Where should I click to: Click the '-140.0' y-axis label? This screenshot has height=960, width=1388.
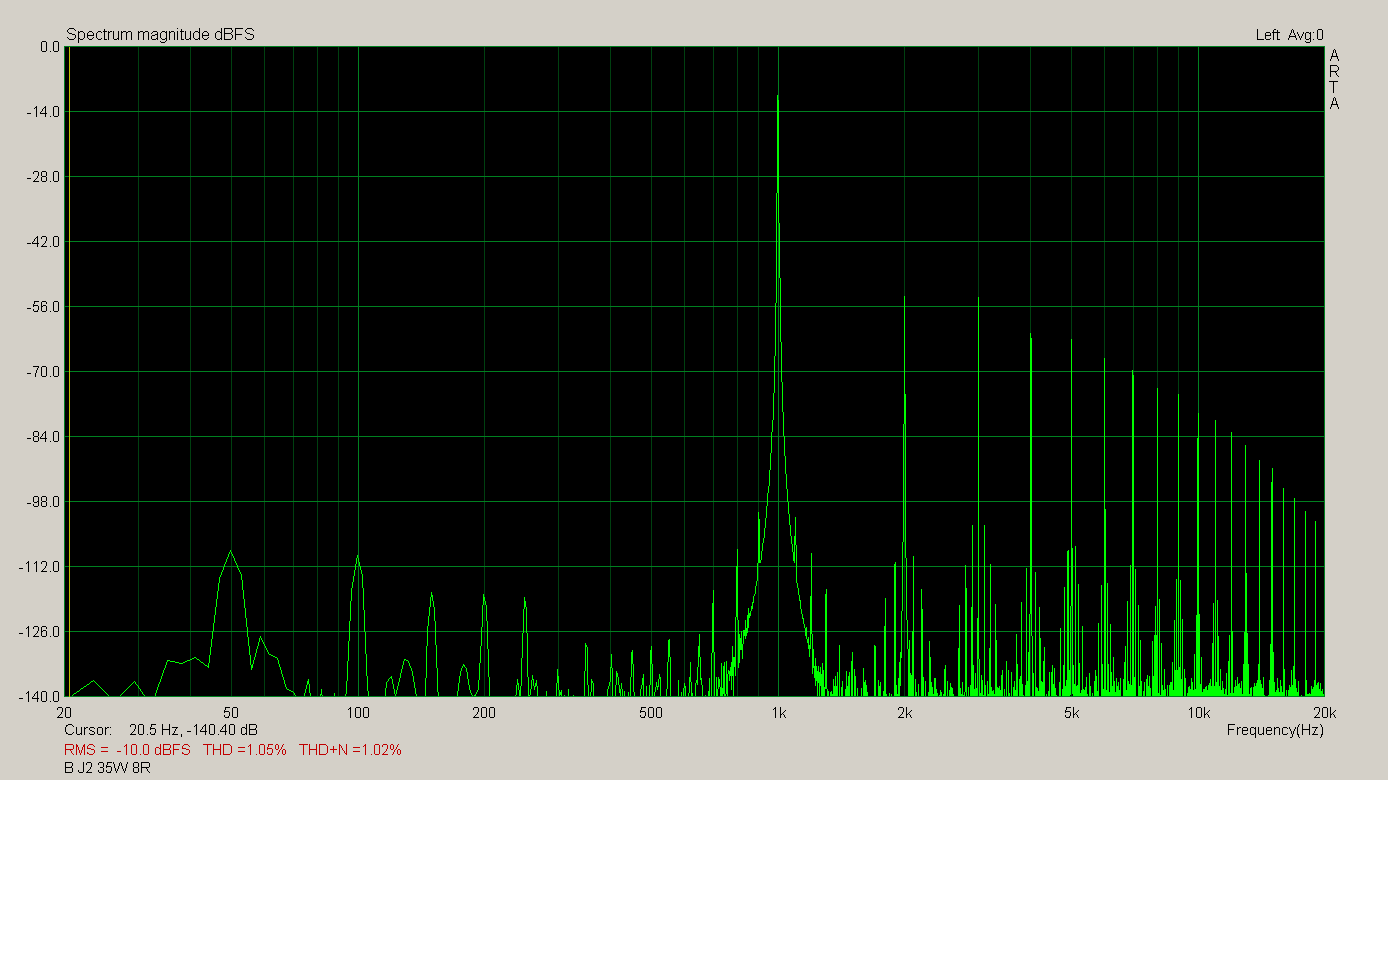40,697
